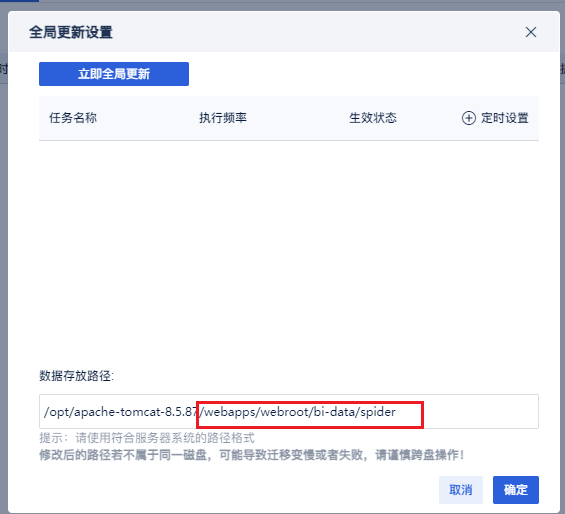
Task: Click the bold cross-disk warning message
Action: tap(252, 455)
